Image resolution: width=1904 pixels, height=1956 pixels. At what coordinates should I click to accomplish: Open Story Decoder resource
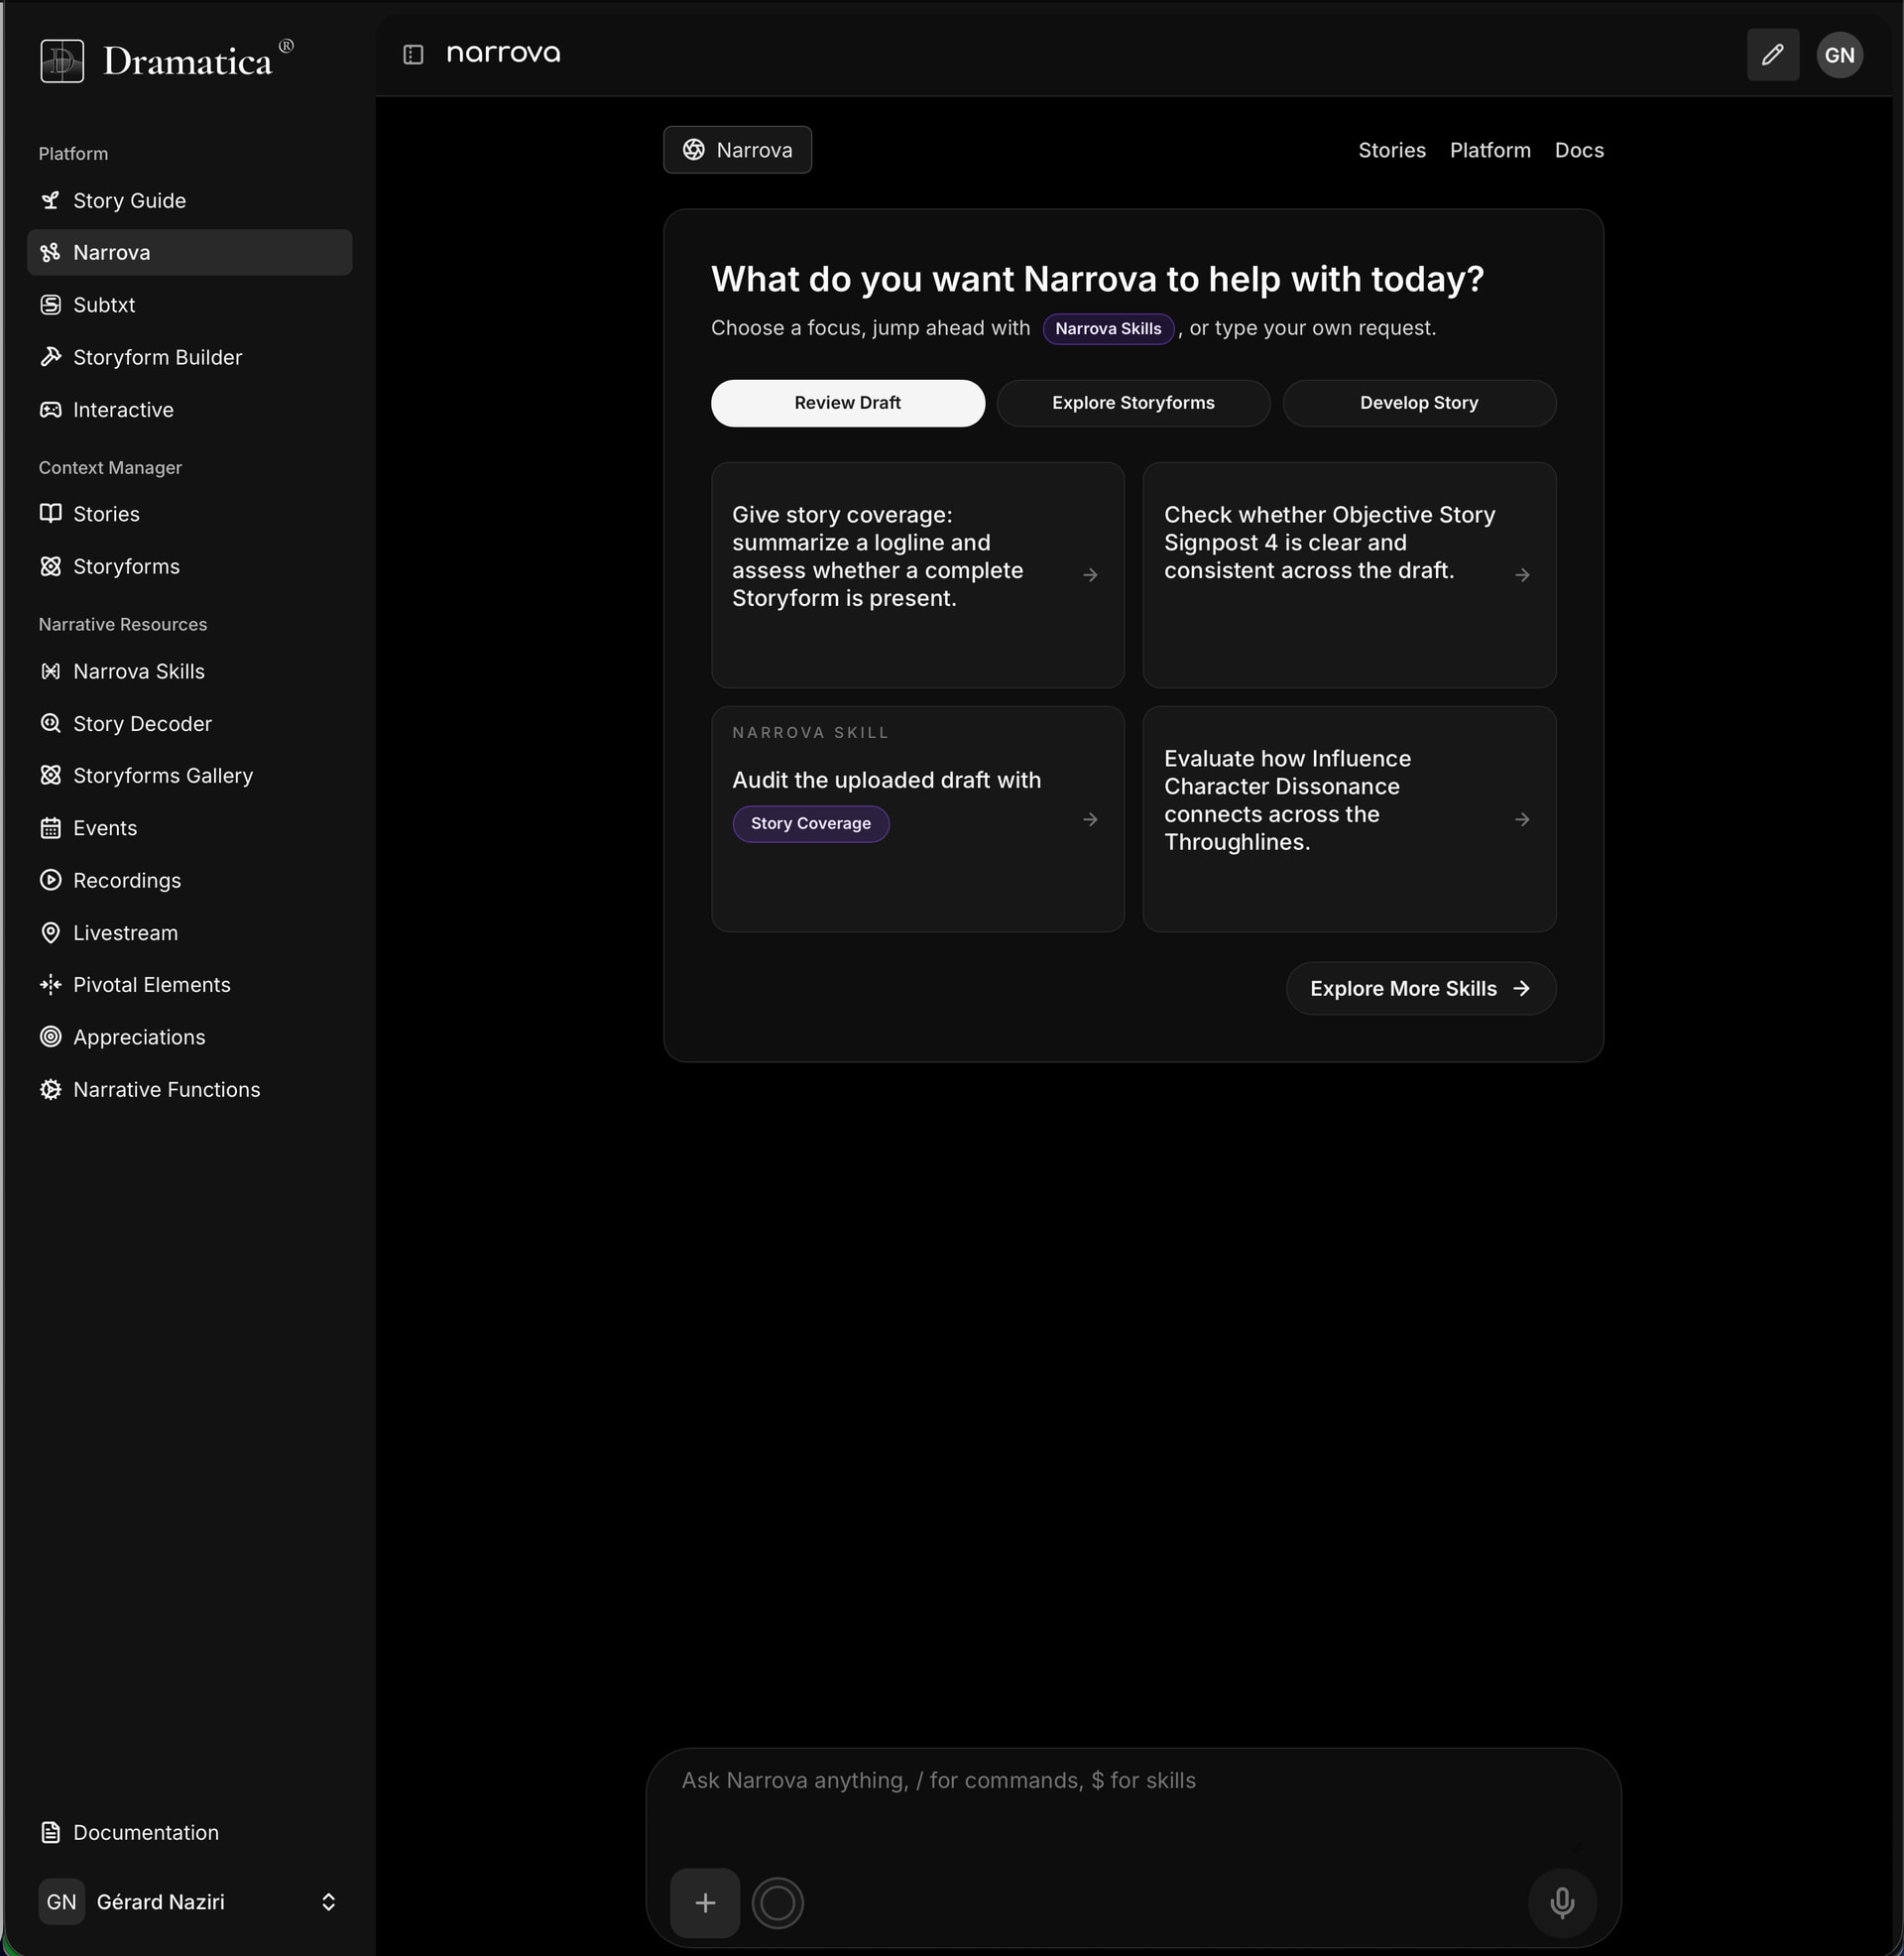point(142,724)
